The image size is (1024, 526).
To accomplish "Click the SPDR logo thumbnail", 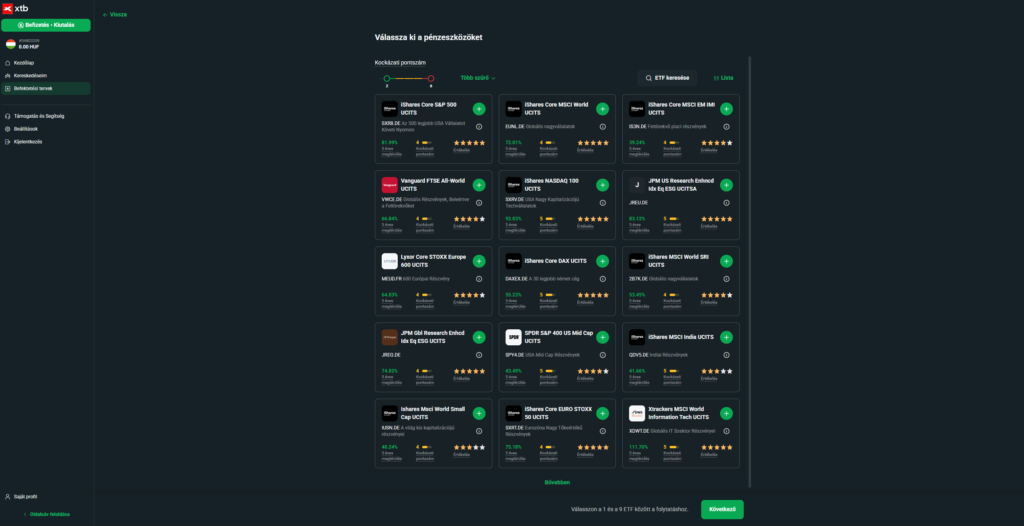I will 513,337.
